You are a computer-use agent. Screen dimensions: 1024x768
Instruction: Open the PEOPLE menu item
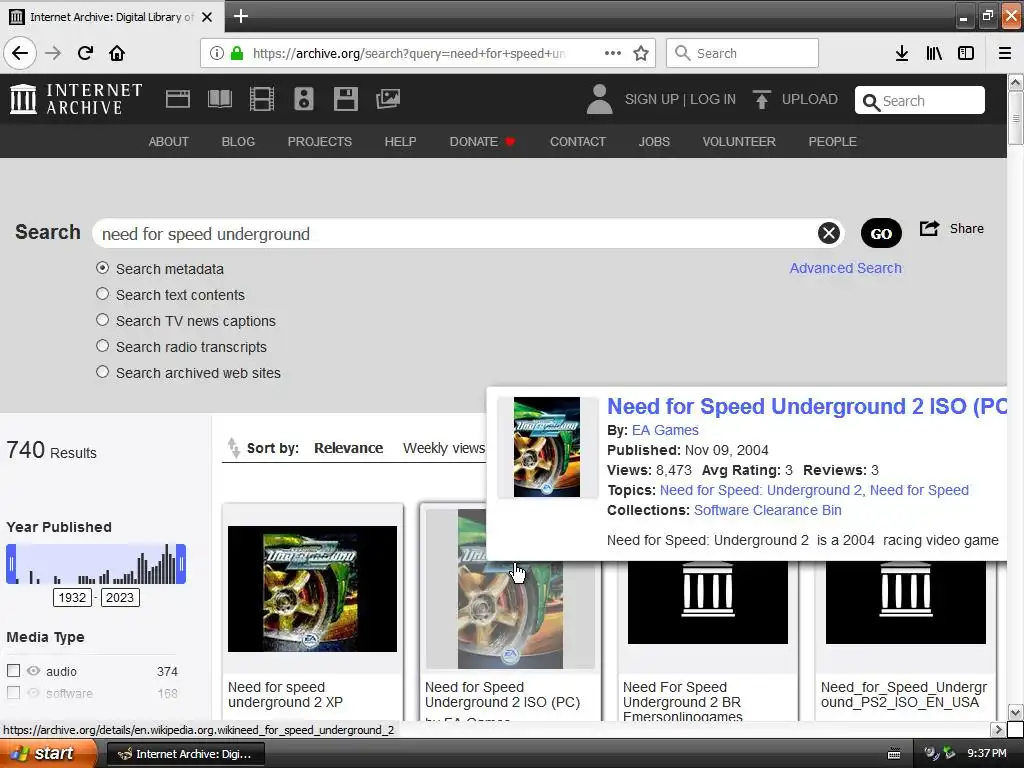tap(833, 142)
